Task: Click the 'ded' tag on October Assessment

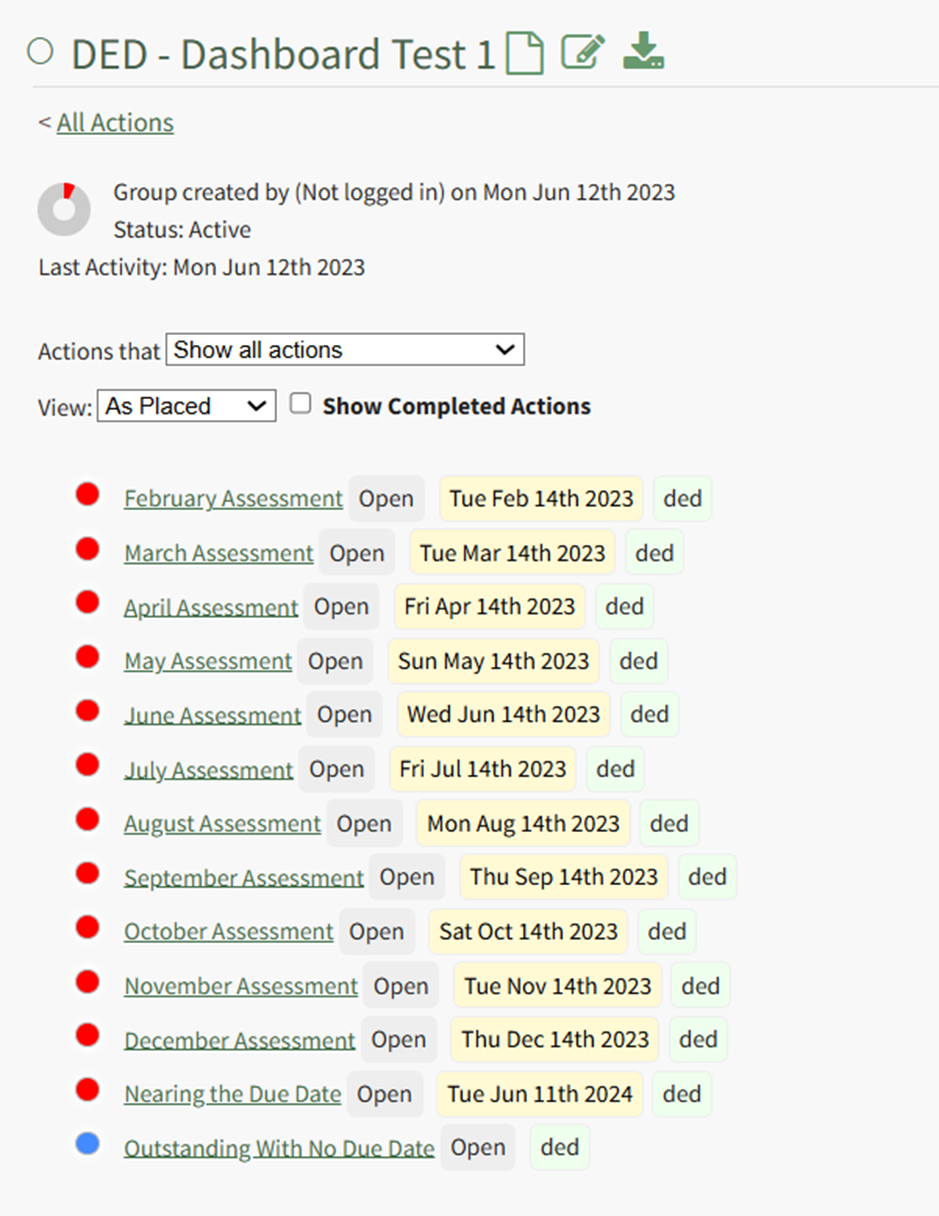Action: coord(667,931)
